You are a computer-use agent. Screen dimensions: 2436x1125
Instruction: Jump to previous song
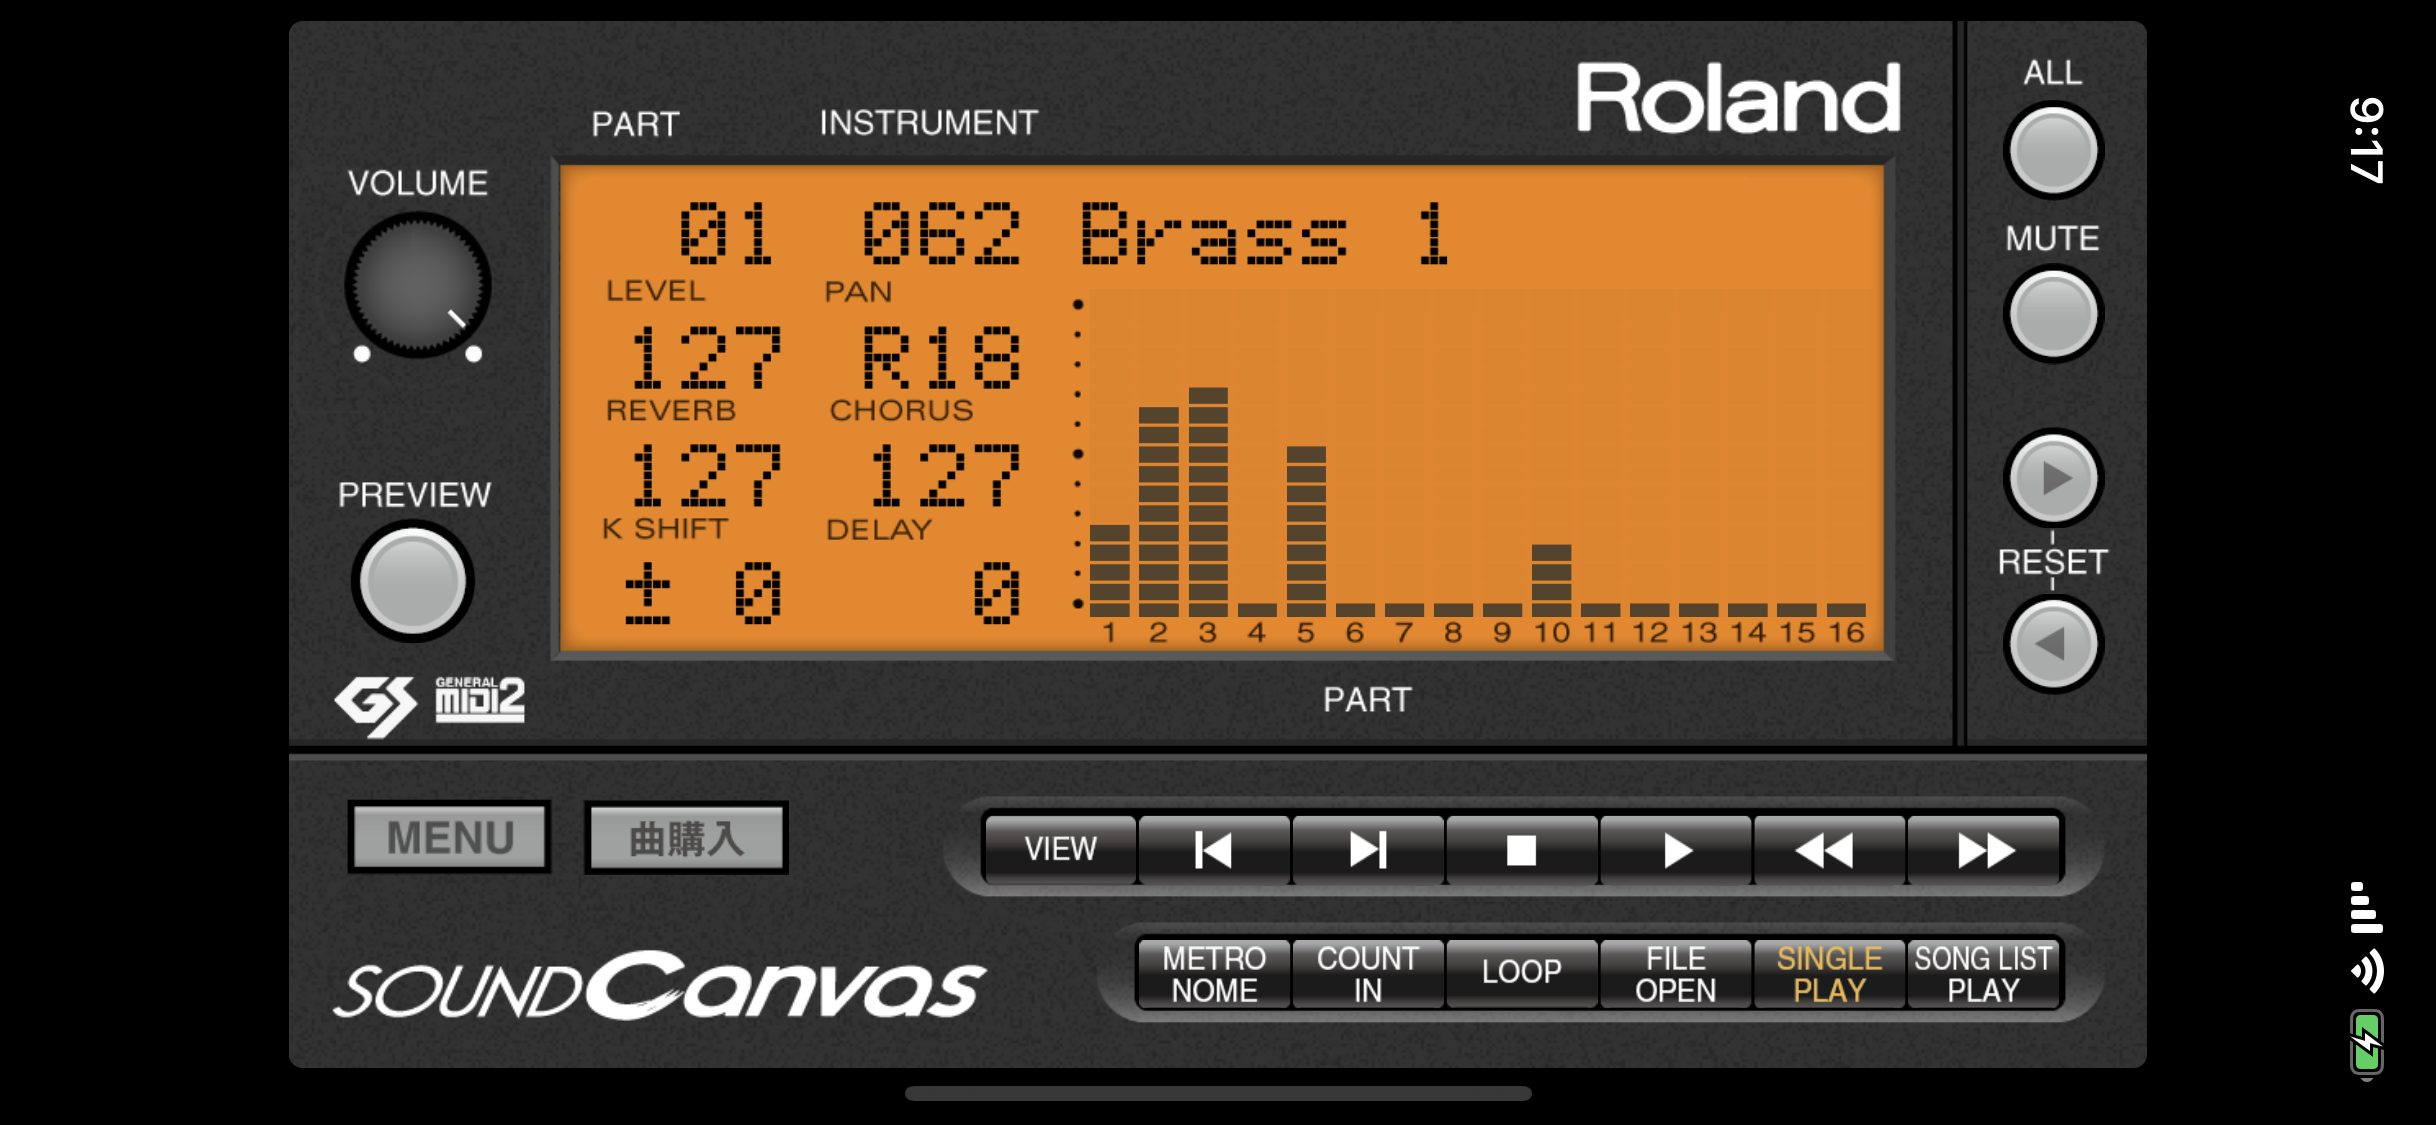click(x=1214, y=849)
